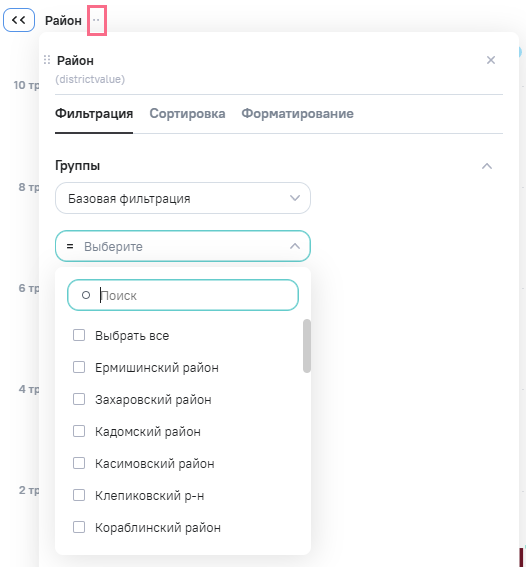This screenshot has width=526, height=567.
Task: Collapse the Выберите value dropdown
Action: point(295,246)
